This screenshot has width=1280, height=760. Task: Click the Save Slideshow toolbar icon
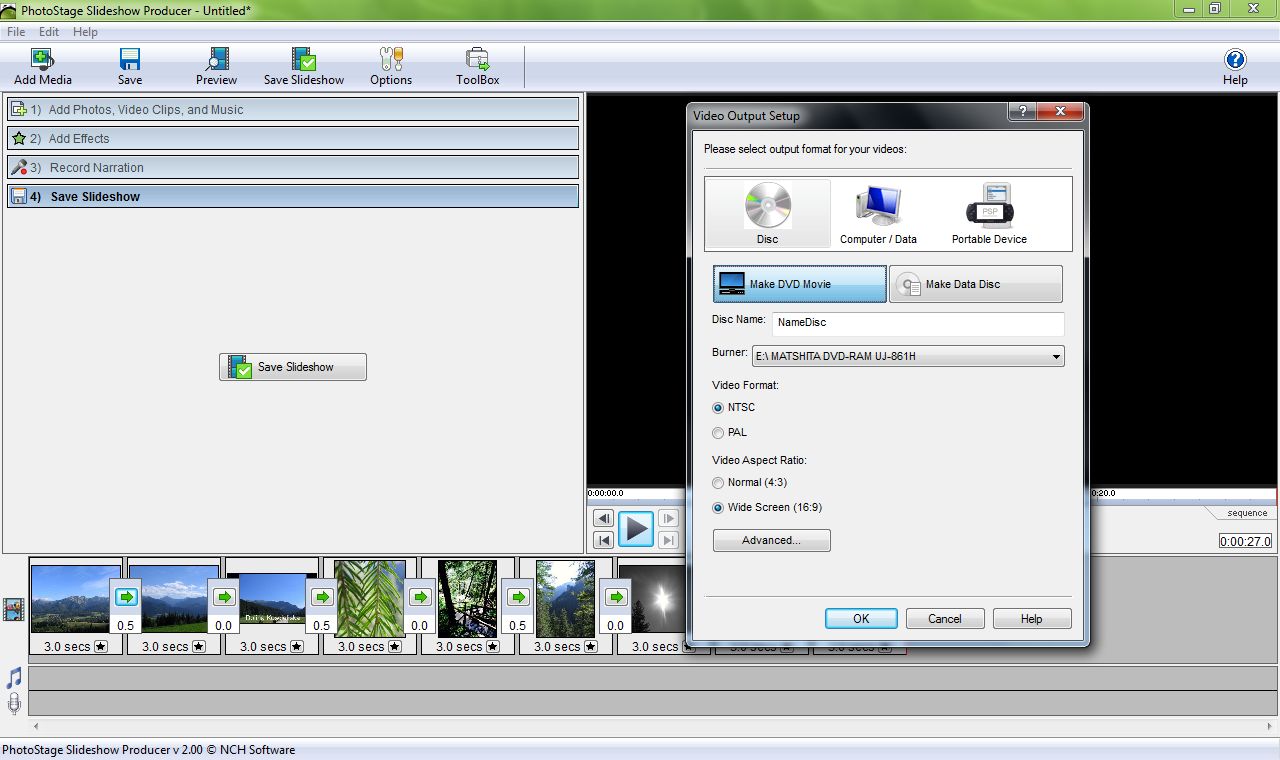pos(304,67)
